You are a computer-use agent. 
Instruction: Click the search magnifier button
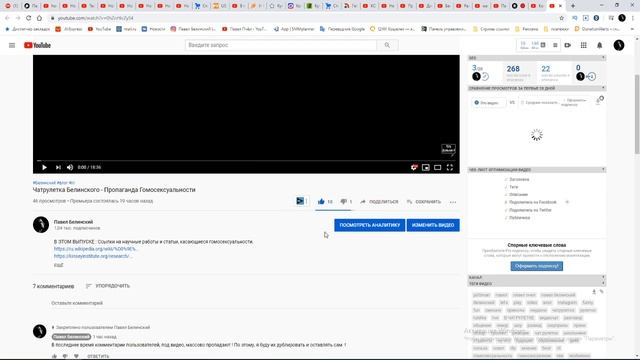pos(387,45)
